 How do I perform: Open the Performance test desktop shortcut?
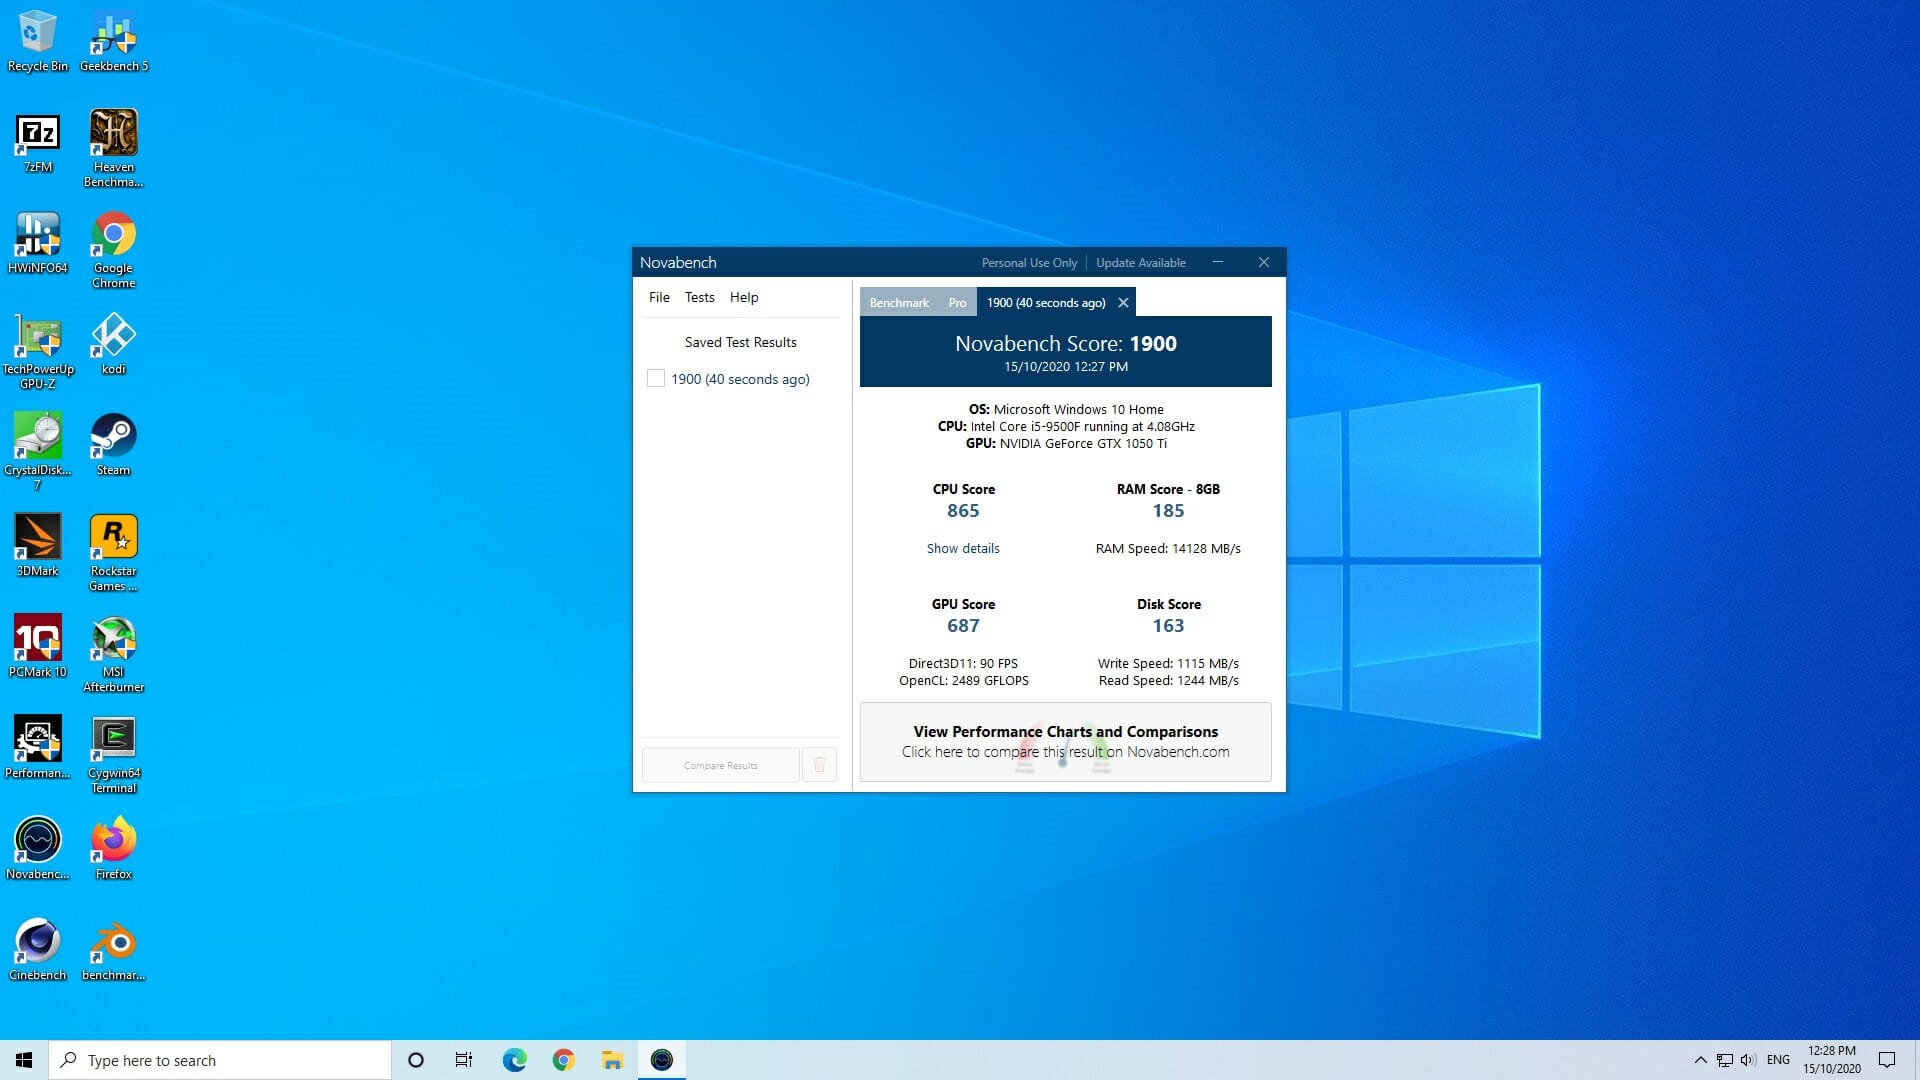[38, 748]
